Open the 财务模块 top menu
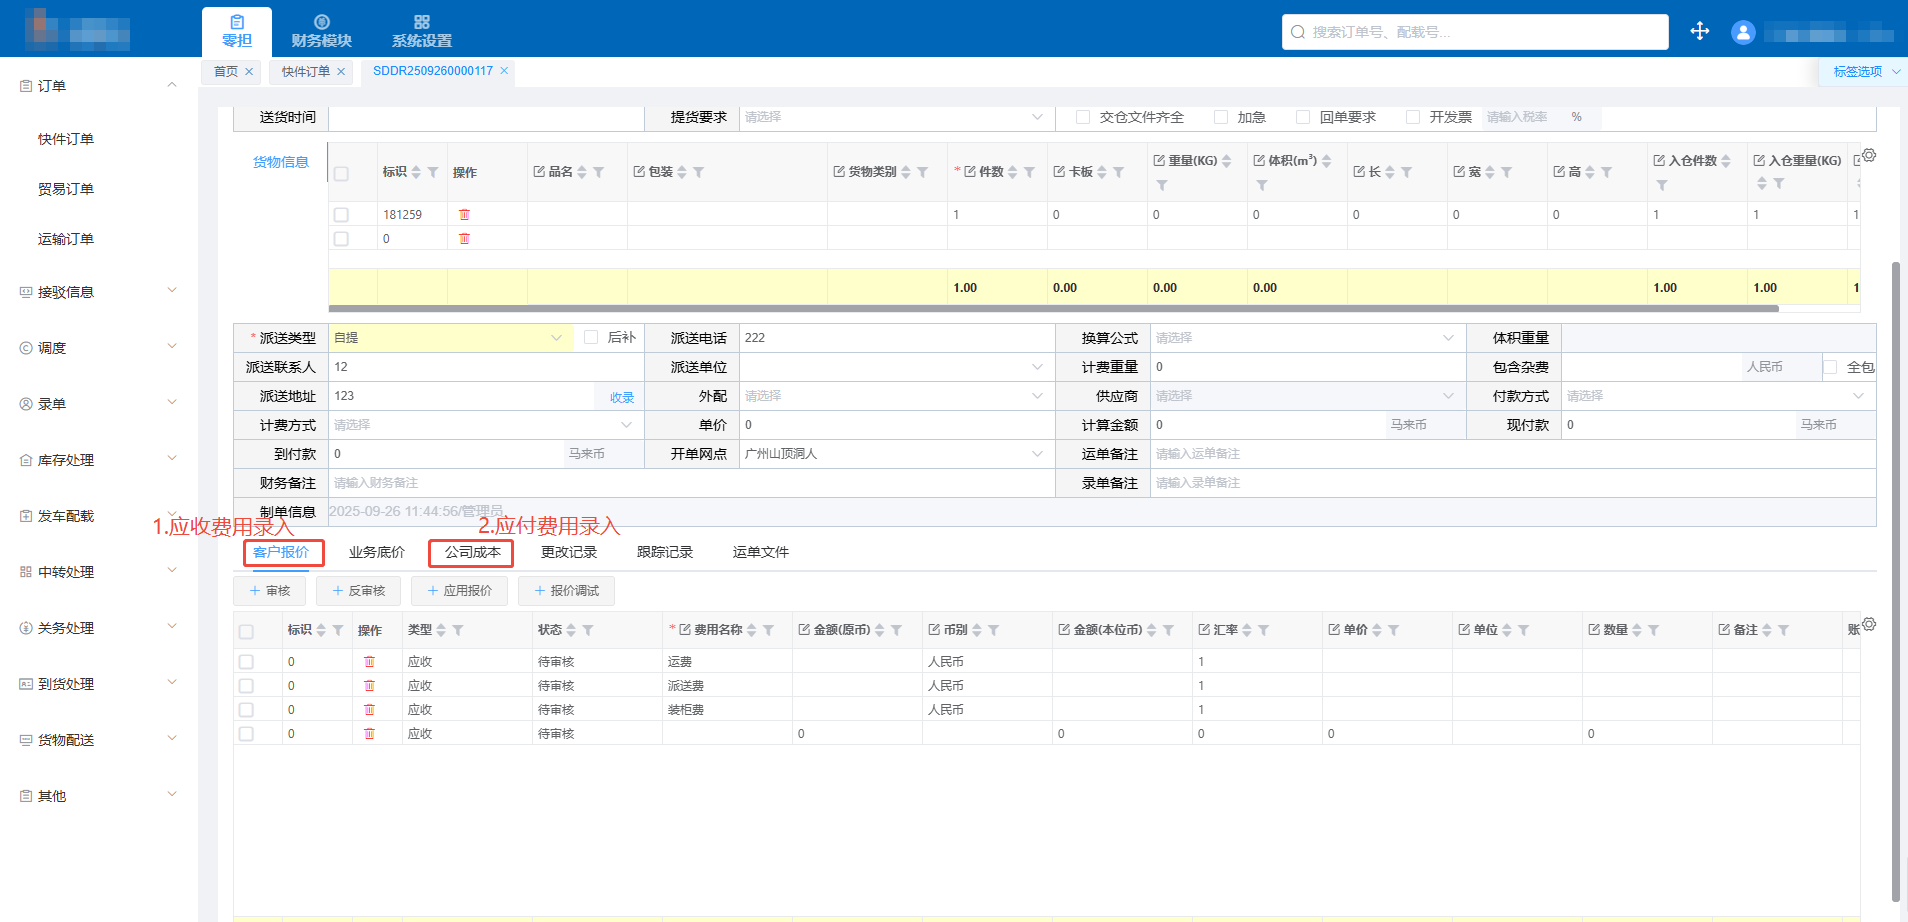Viewport: 1908px width, 922px height. coord(321,30)
